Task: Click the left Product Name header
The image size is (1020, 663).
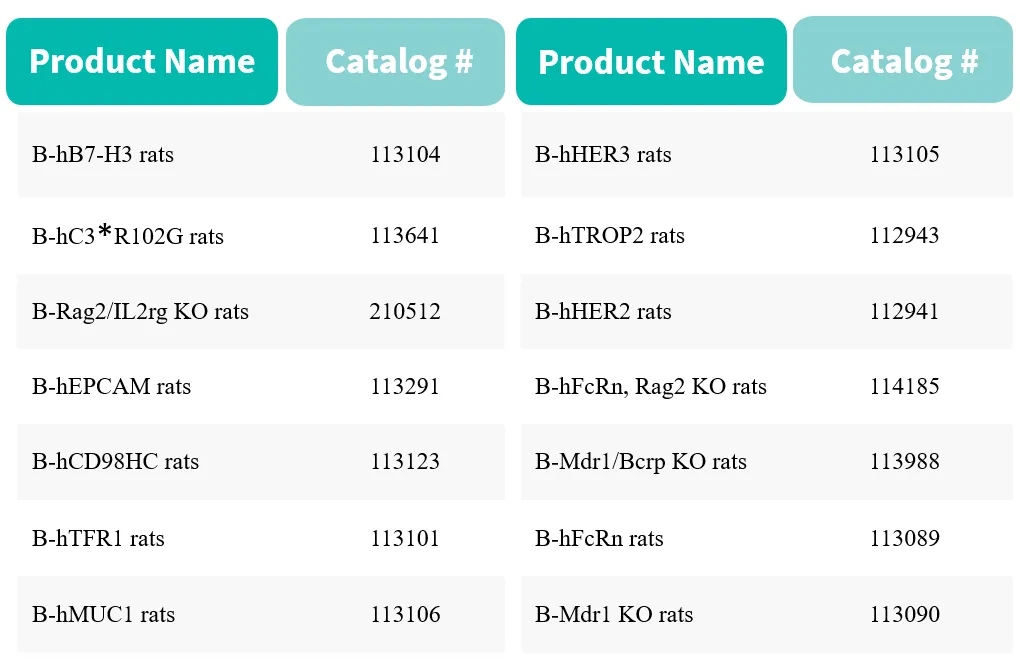Action: pyautogui.click(x=142, y=62)
